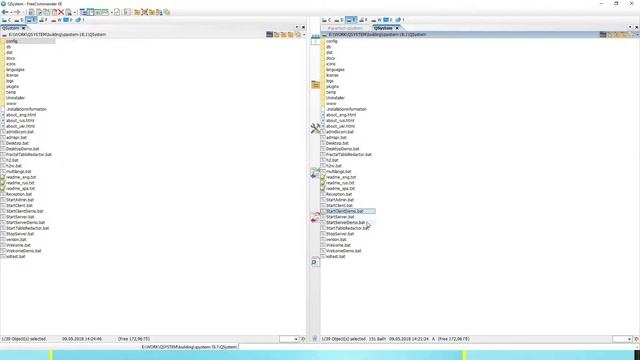Select drive C in the left panel drive bar
640x360 pixels.
pyautogui.click(x=7, y=20)
